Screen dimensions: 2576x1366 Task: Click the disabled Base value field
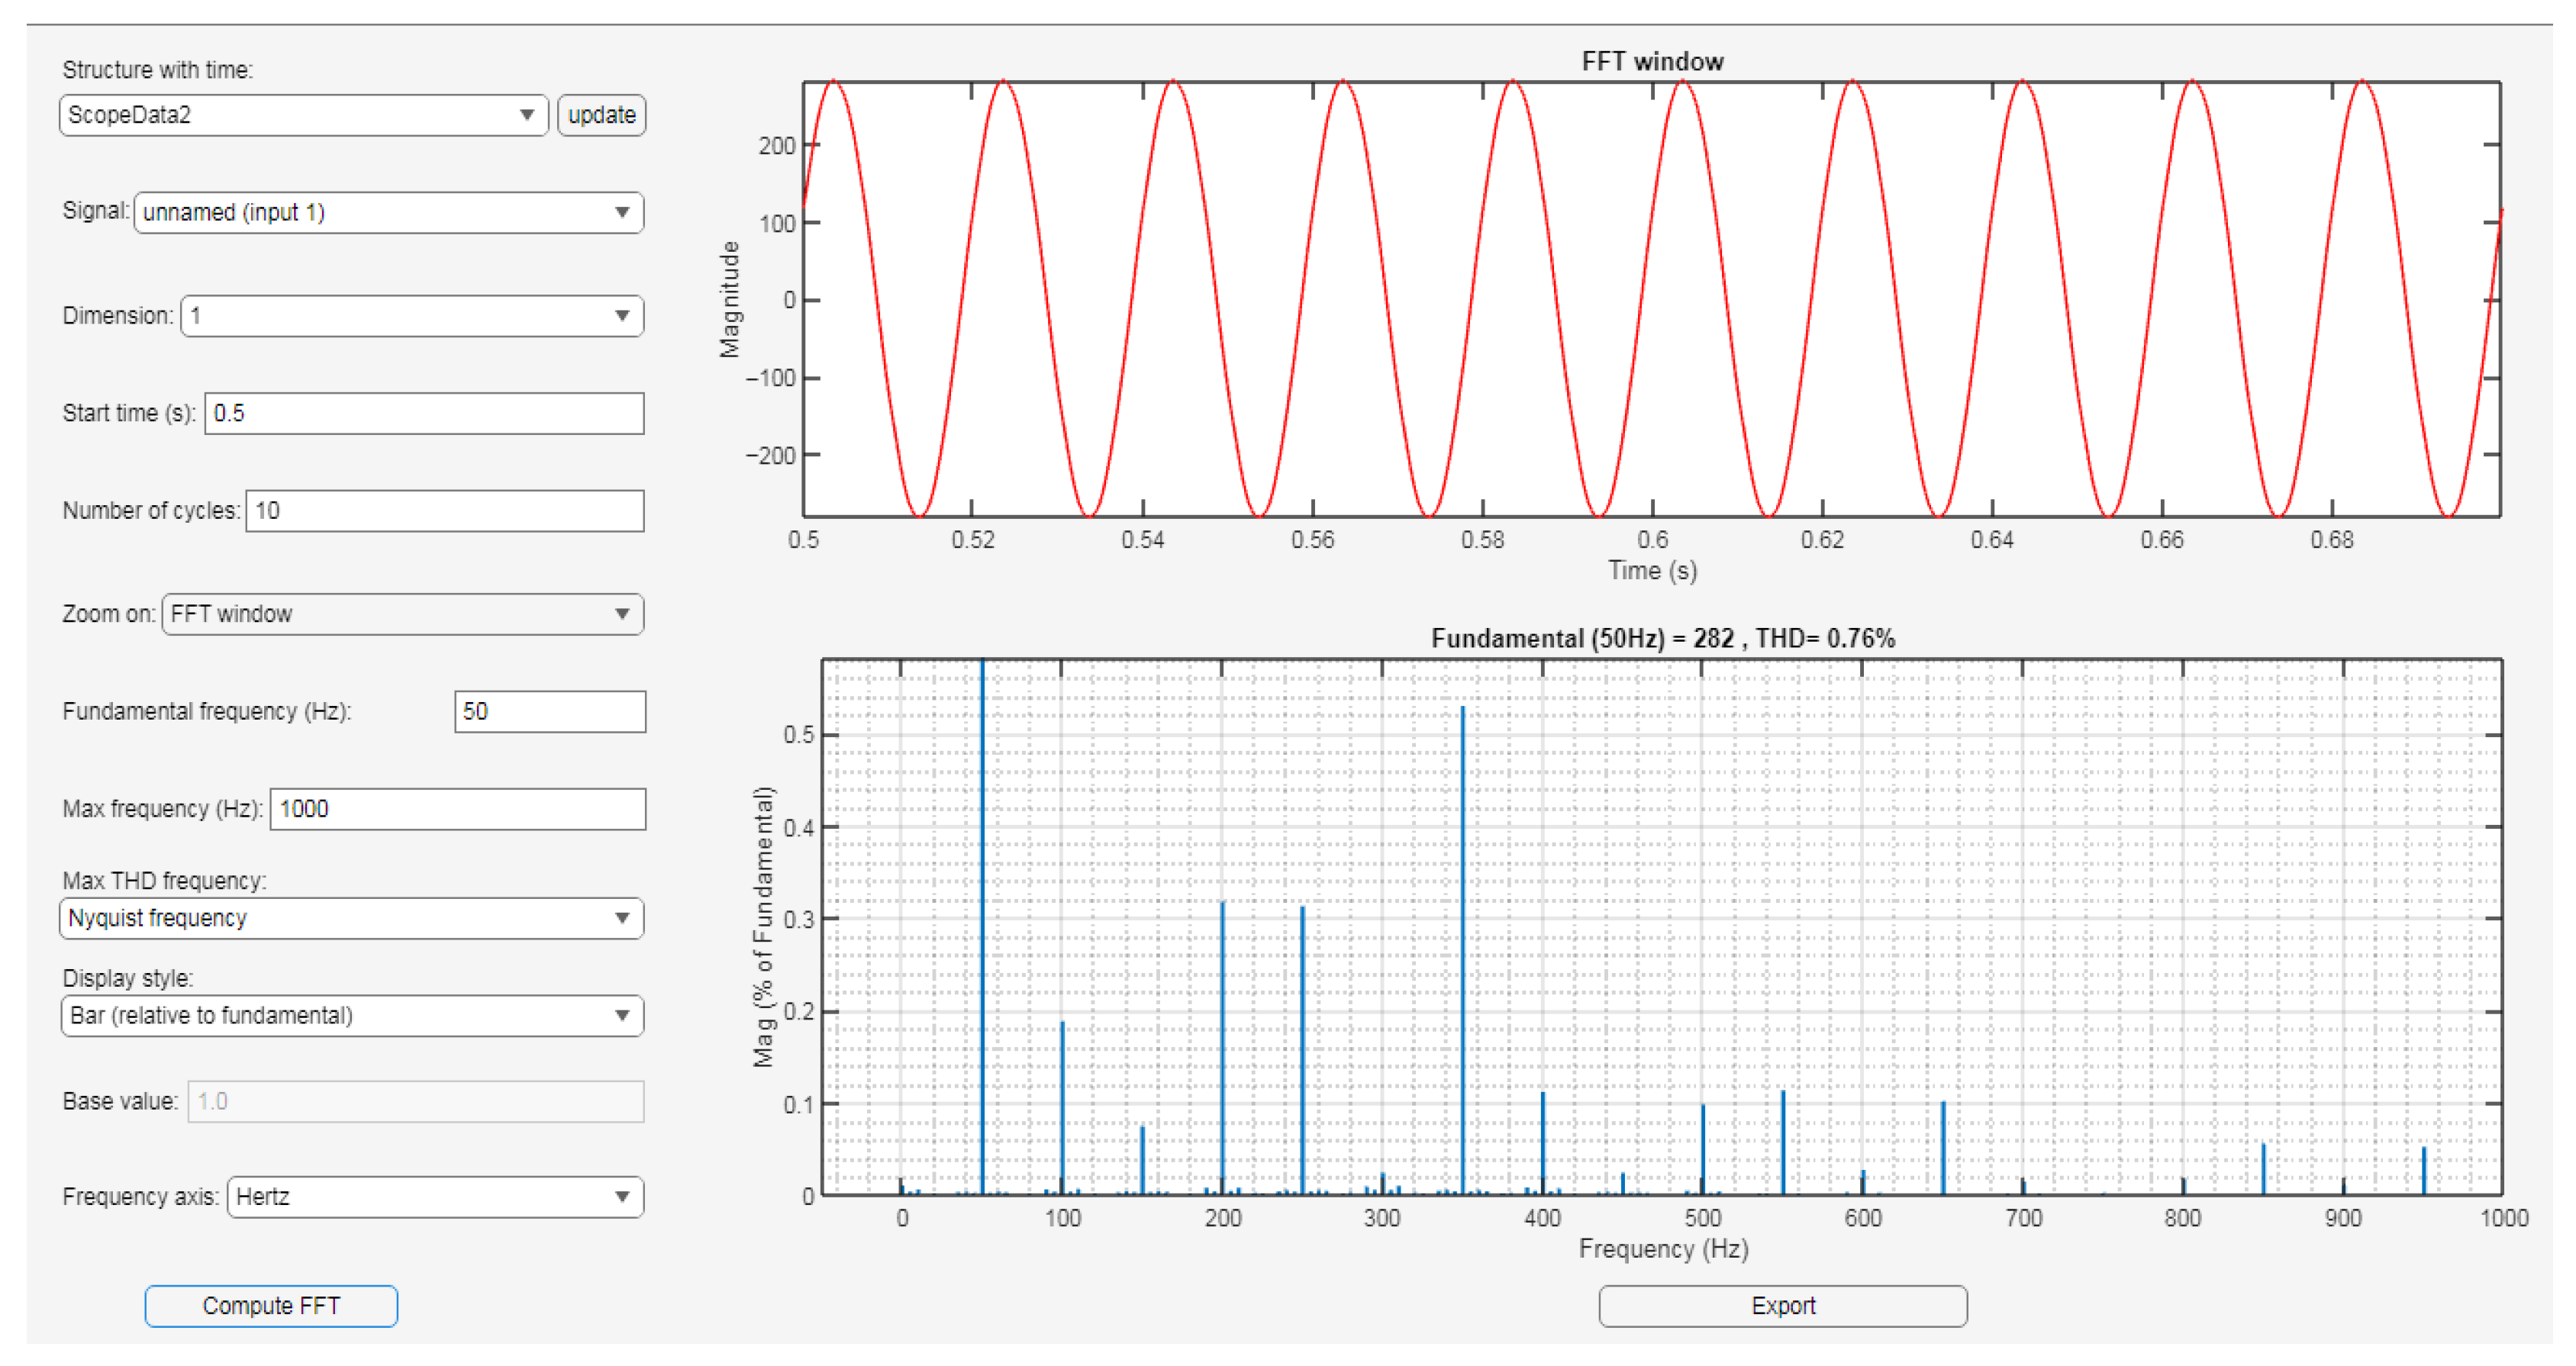415,1101
